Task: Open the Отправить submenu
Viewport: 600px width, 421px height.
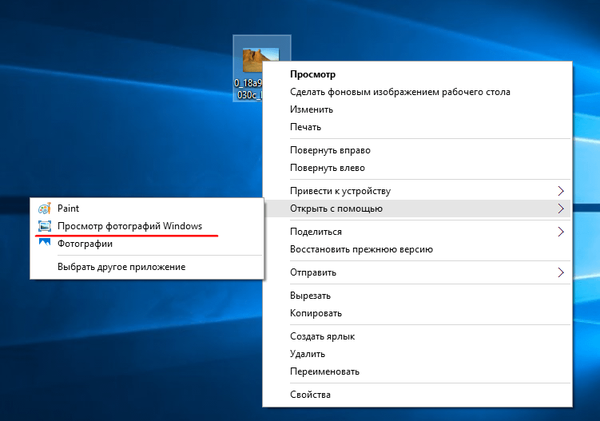Action: [418, 273]
